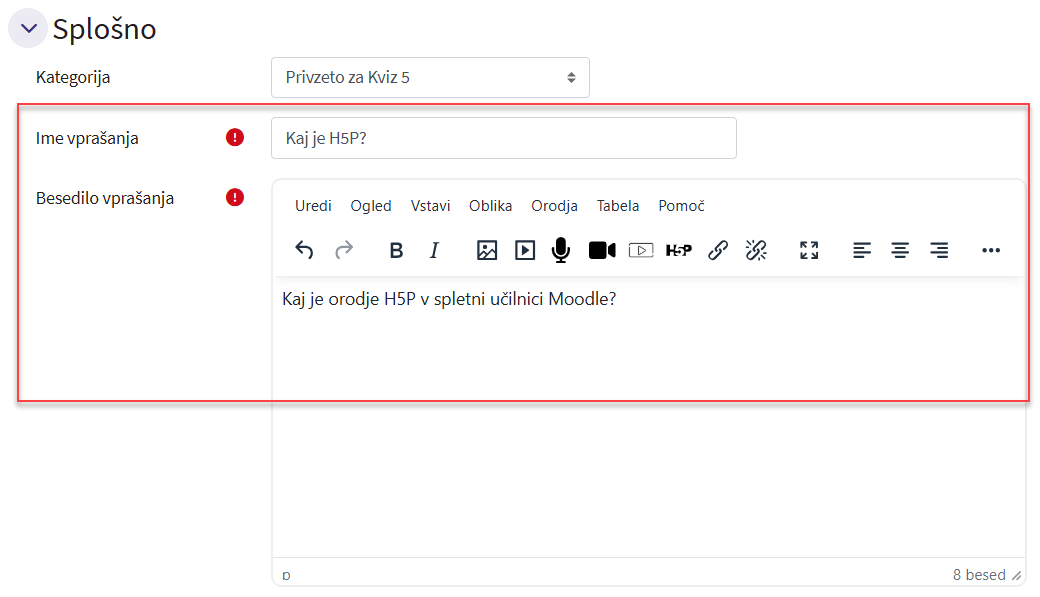Image resolution: width=1040 pixels, height=597 pixels.
Task: Open the Kategorija dropdown
Action: [430, 77]
